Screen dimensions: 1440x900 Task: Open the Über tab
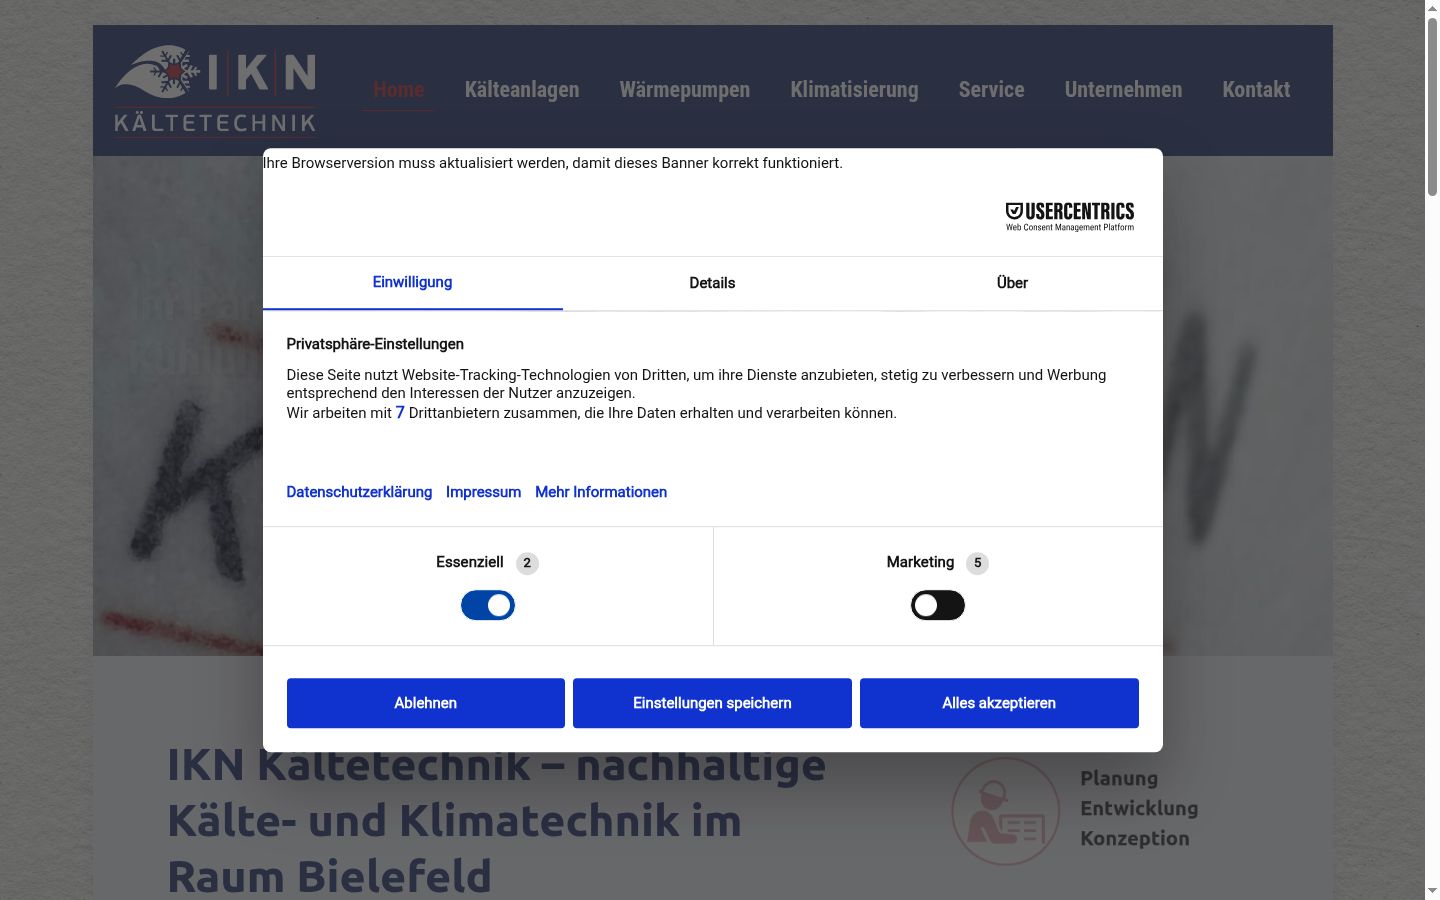click(x=1012, y=283)
